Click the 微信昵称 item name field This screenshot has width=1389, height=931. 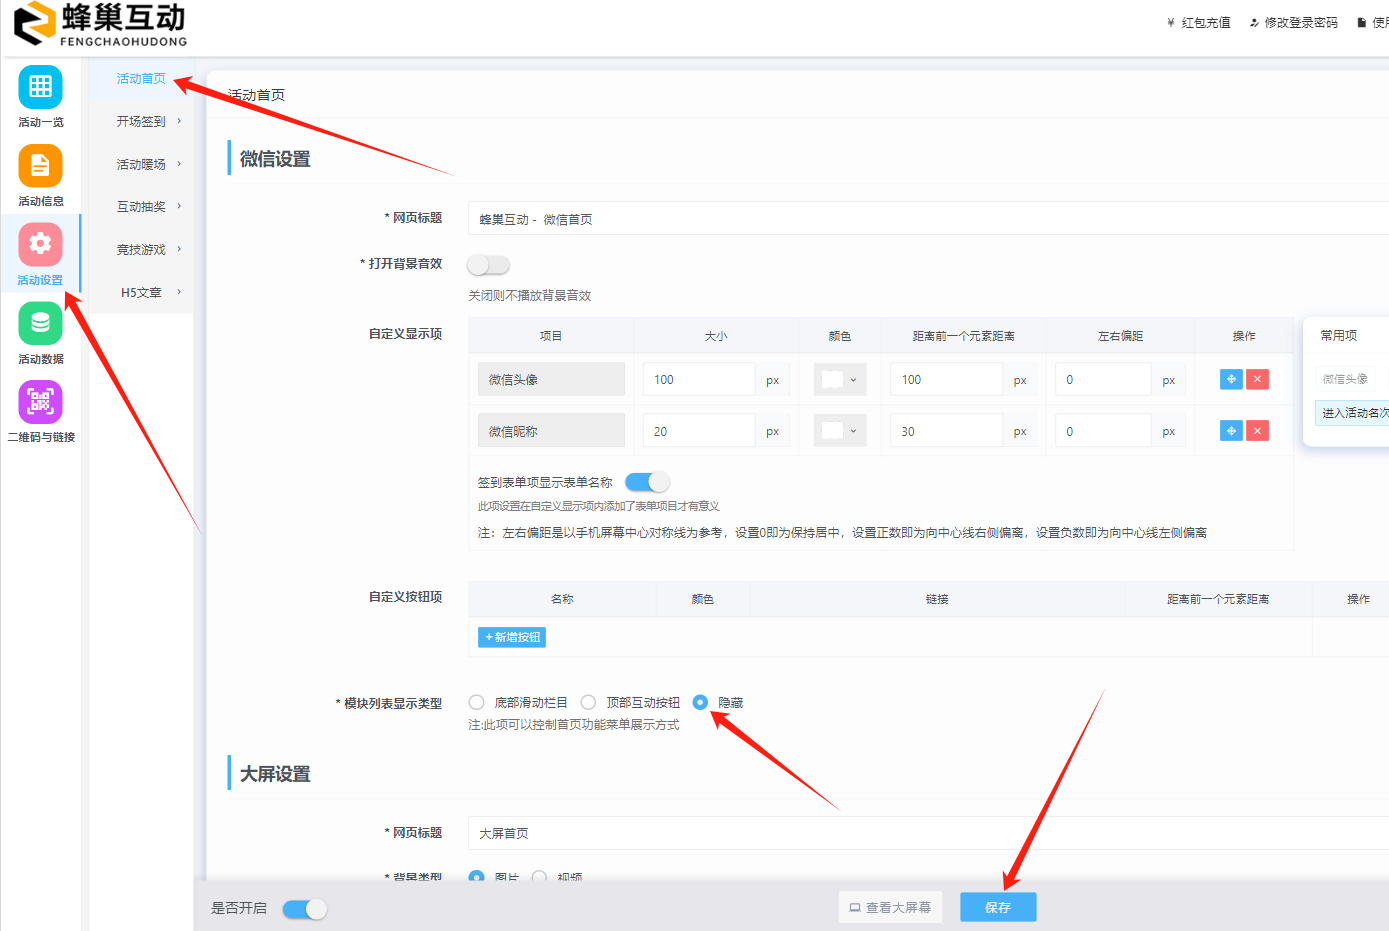point(551,431)
